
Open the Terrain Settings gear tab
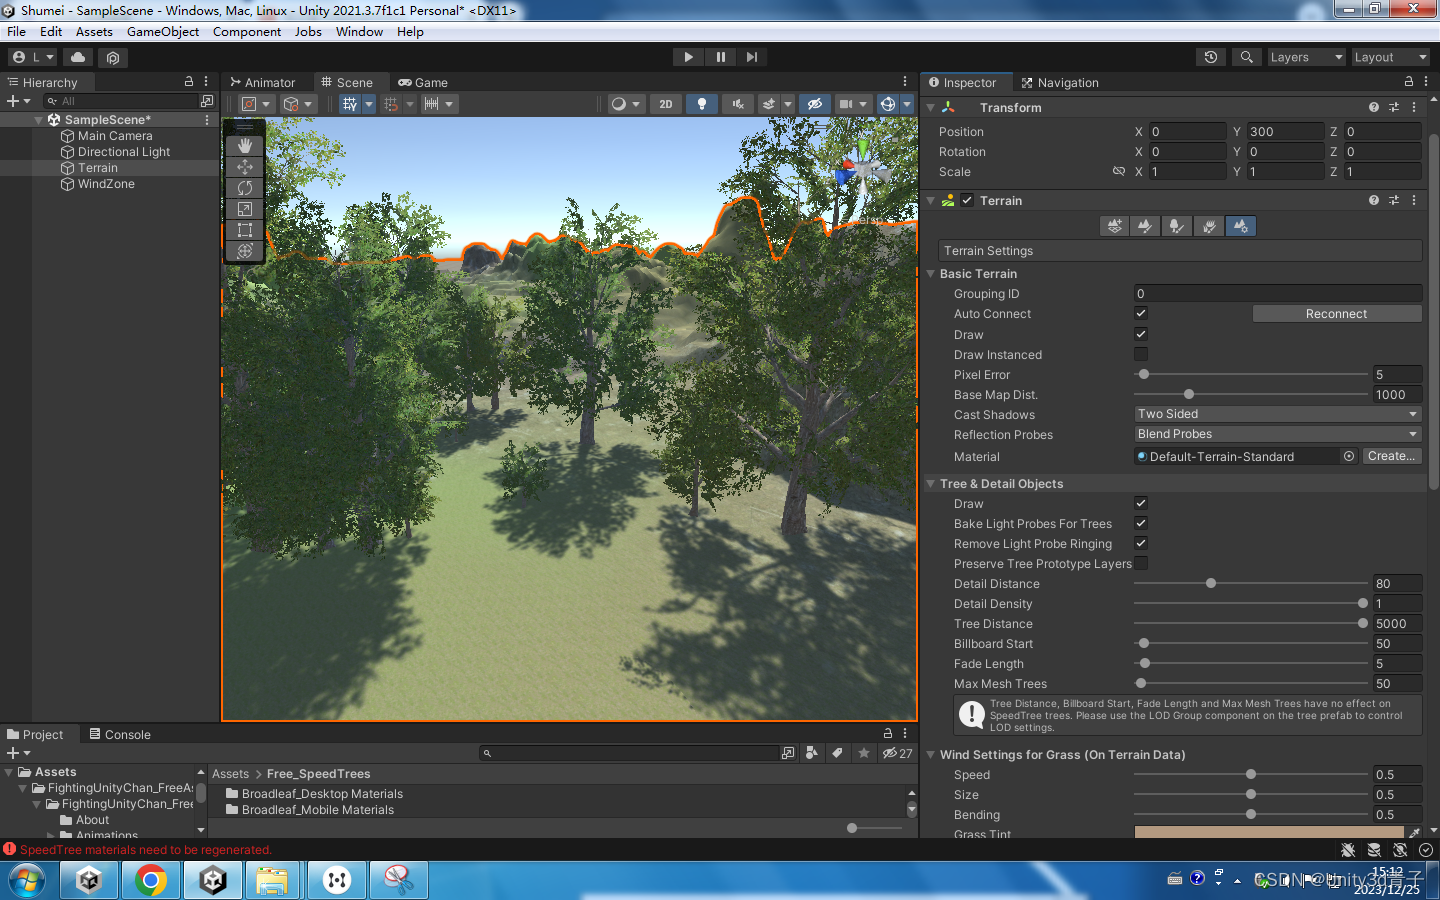(1241, 226)
